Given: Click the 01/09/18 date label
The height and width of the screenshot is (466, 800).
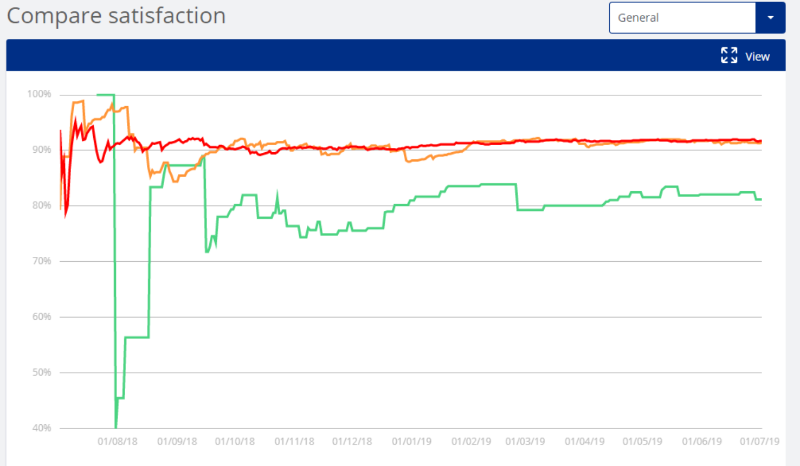Looking at the screenshot, I should click(x=177, y=442).
